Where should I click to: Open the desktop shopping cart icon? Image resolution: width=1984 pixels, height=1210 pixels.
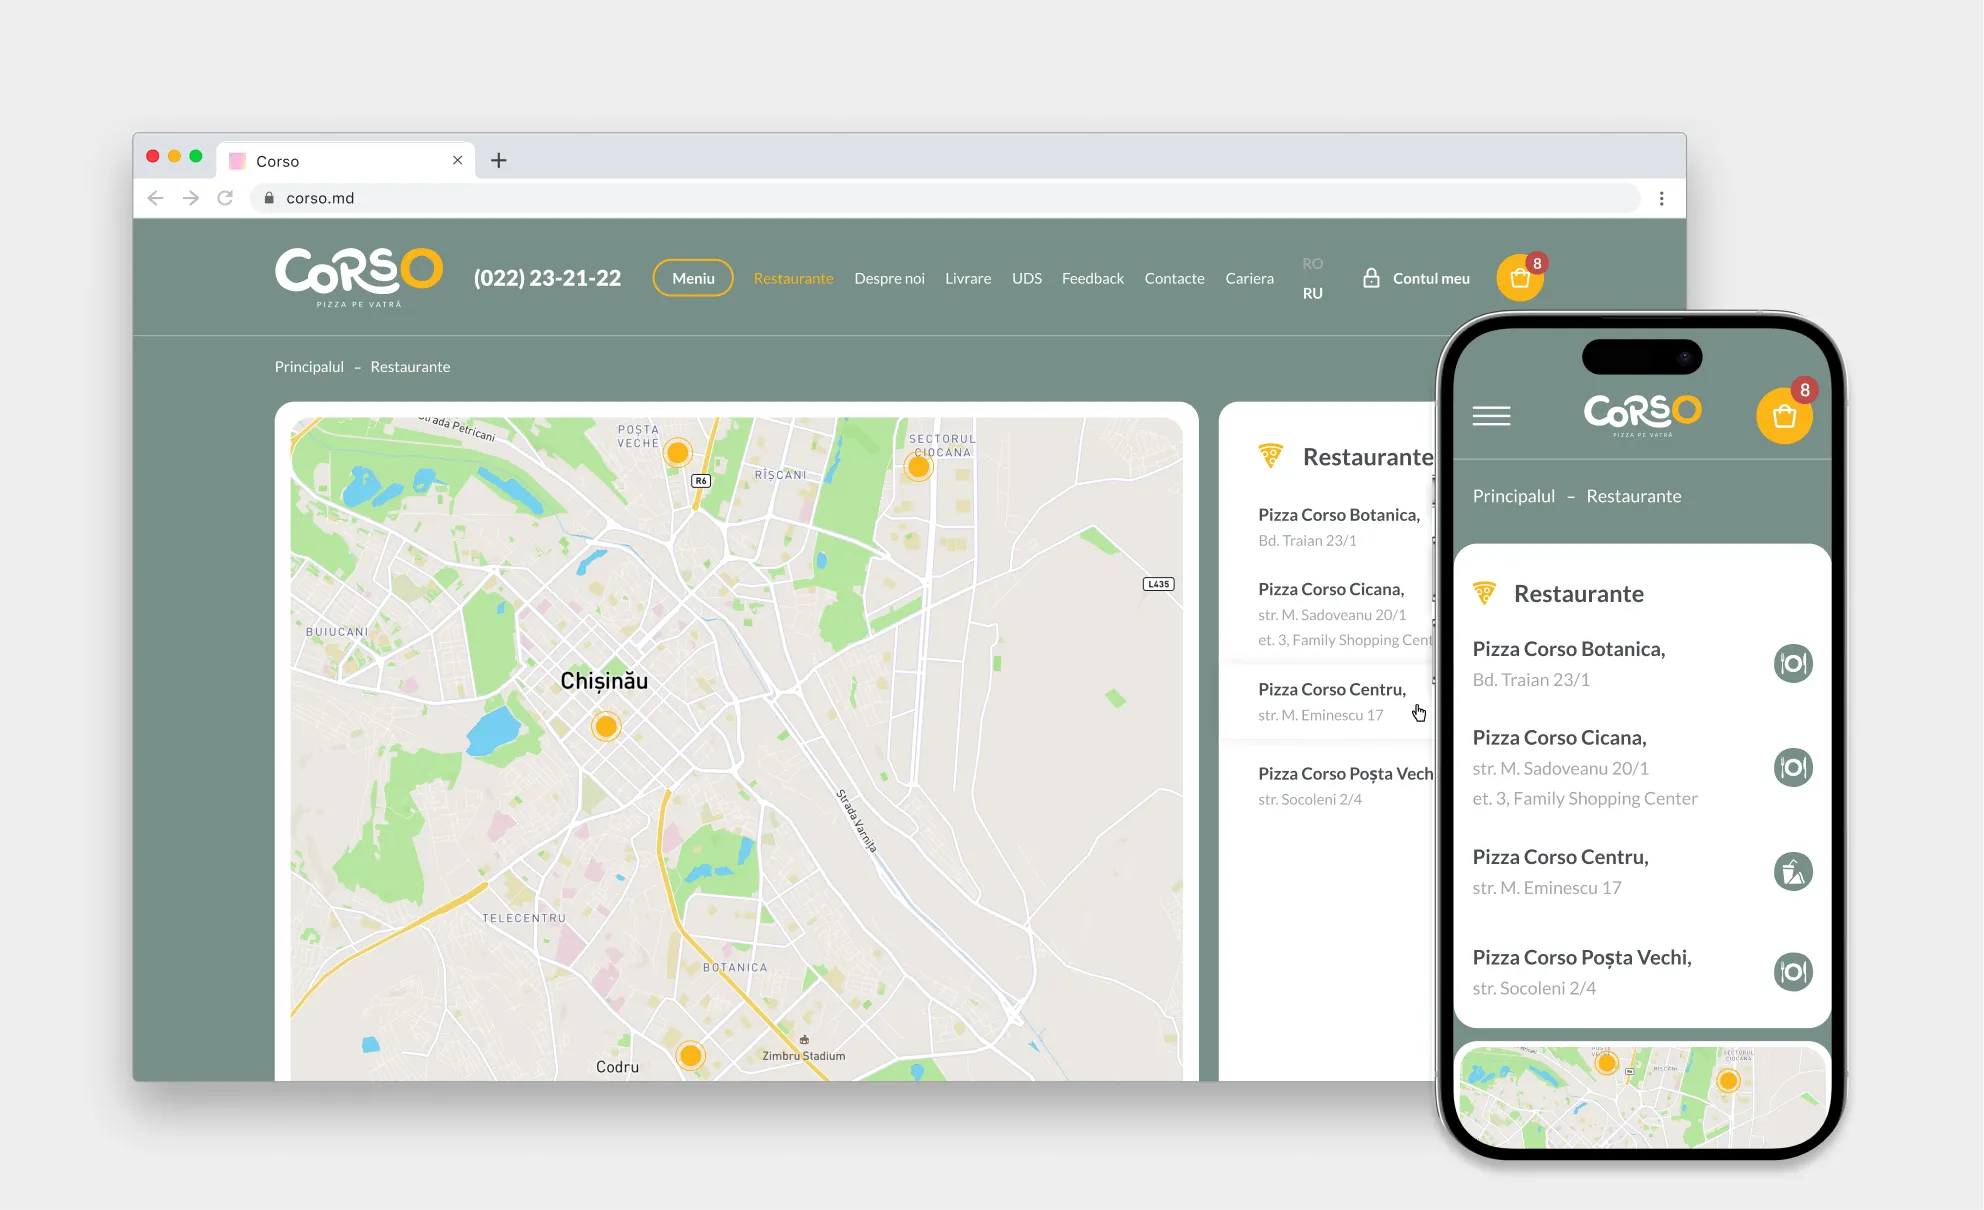click(1519, 278)
